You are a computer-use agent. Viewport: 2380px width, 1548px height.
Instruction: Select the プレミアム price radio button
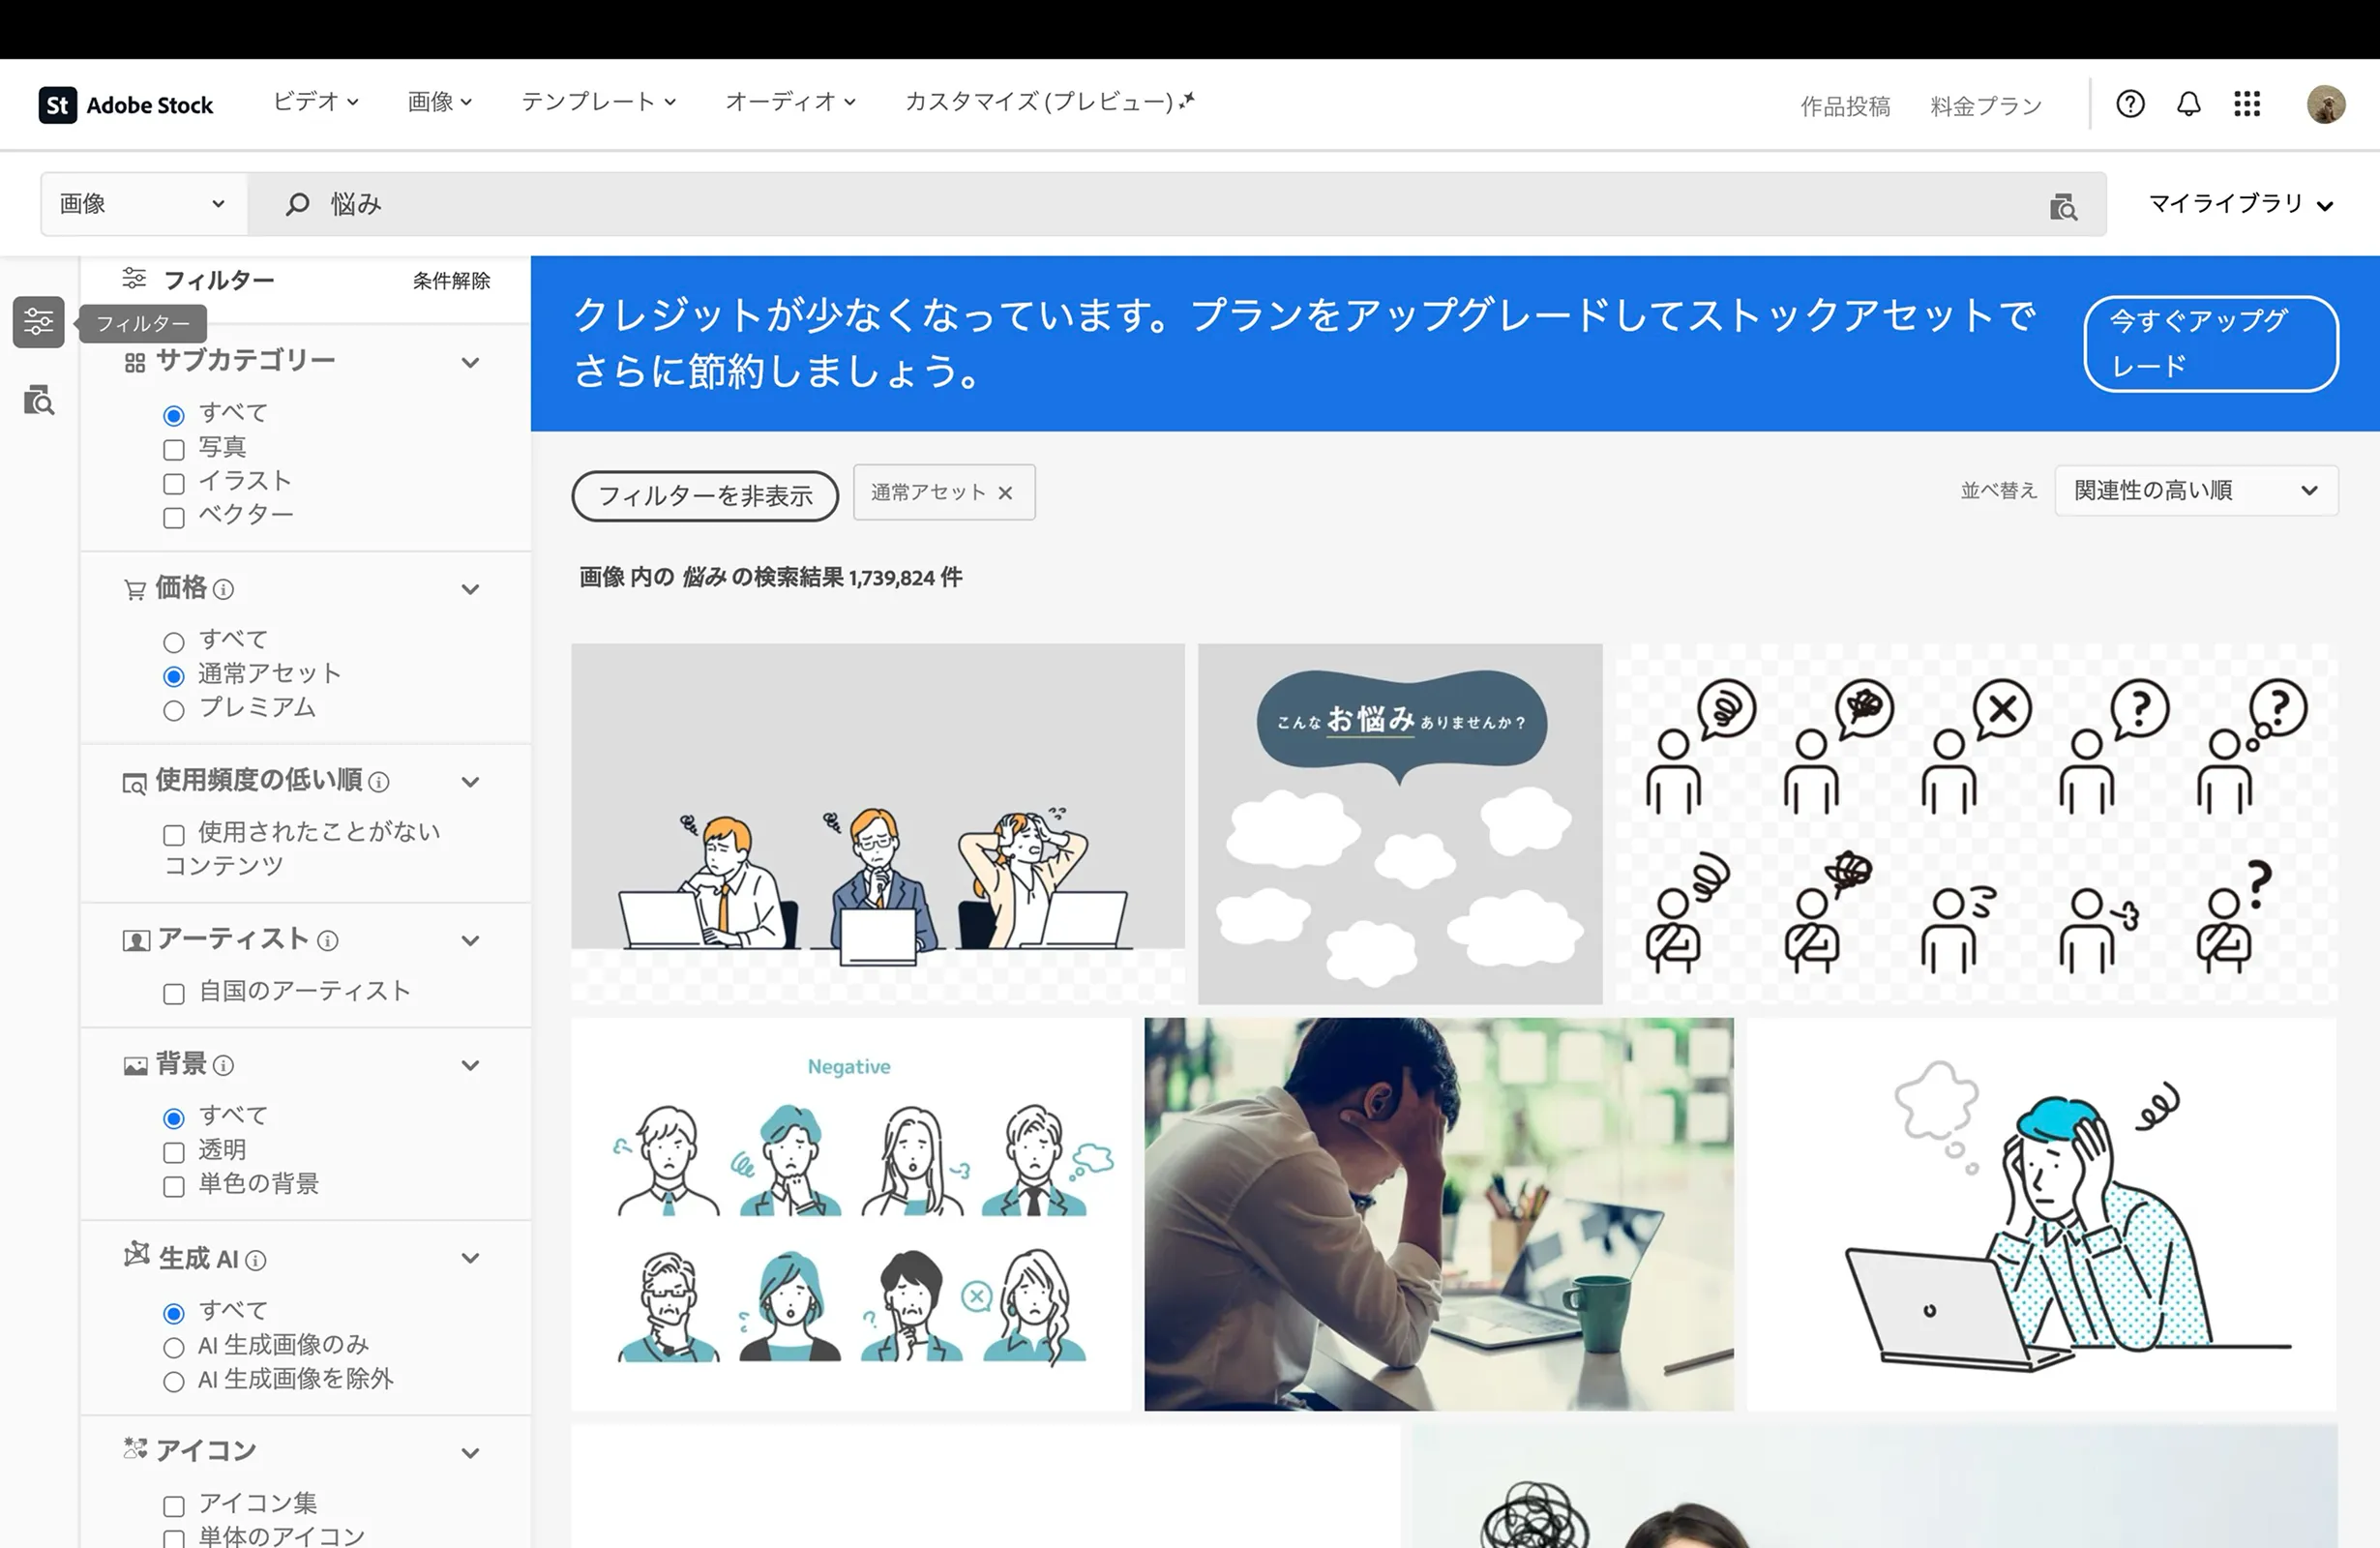[x=174, y=711]
